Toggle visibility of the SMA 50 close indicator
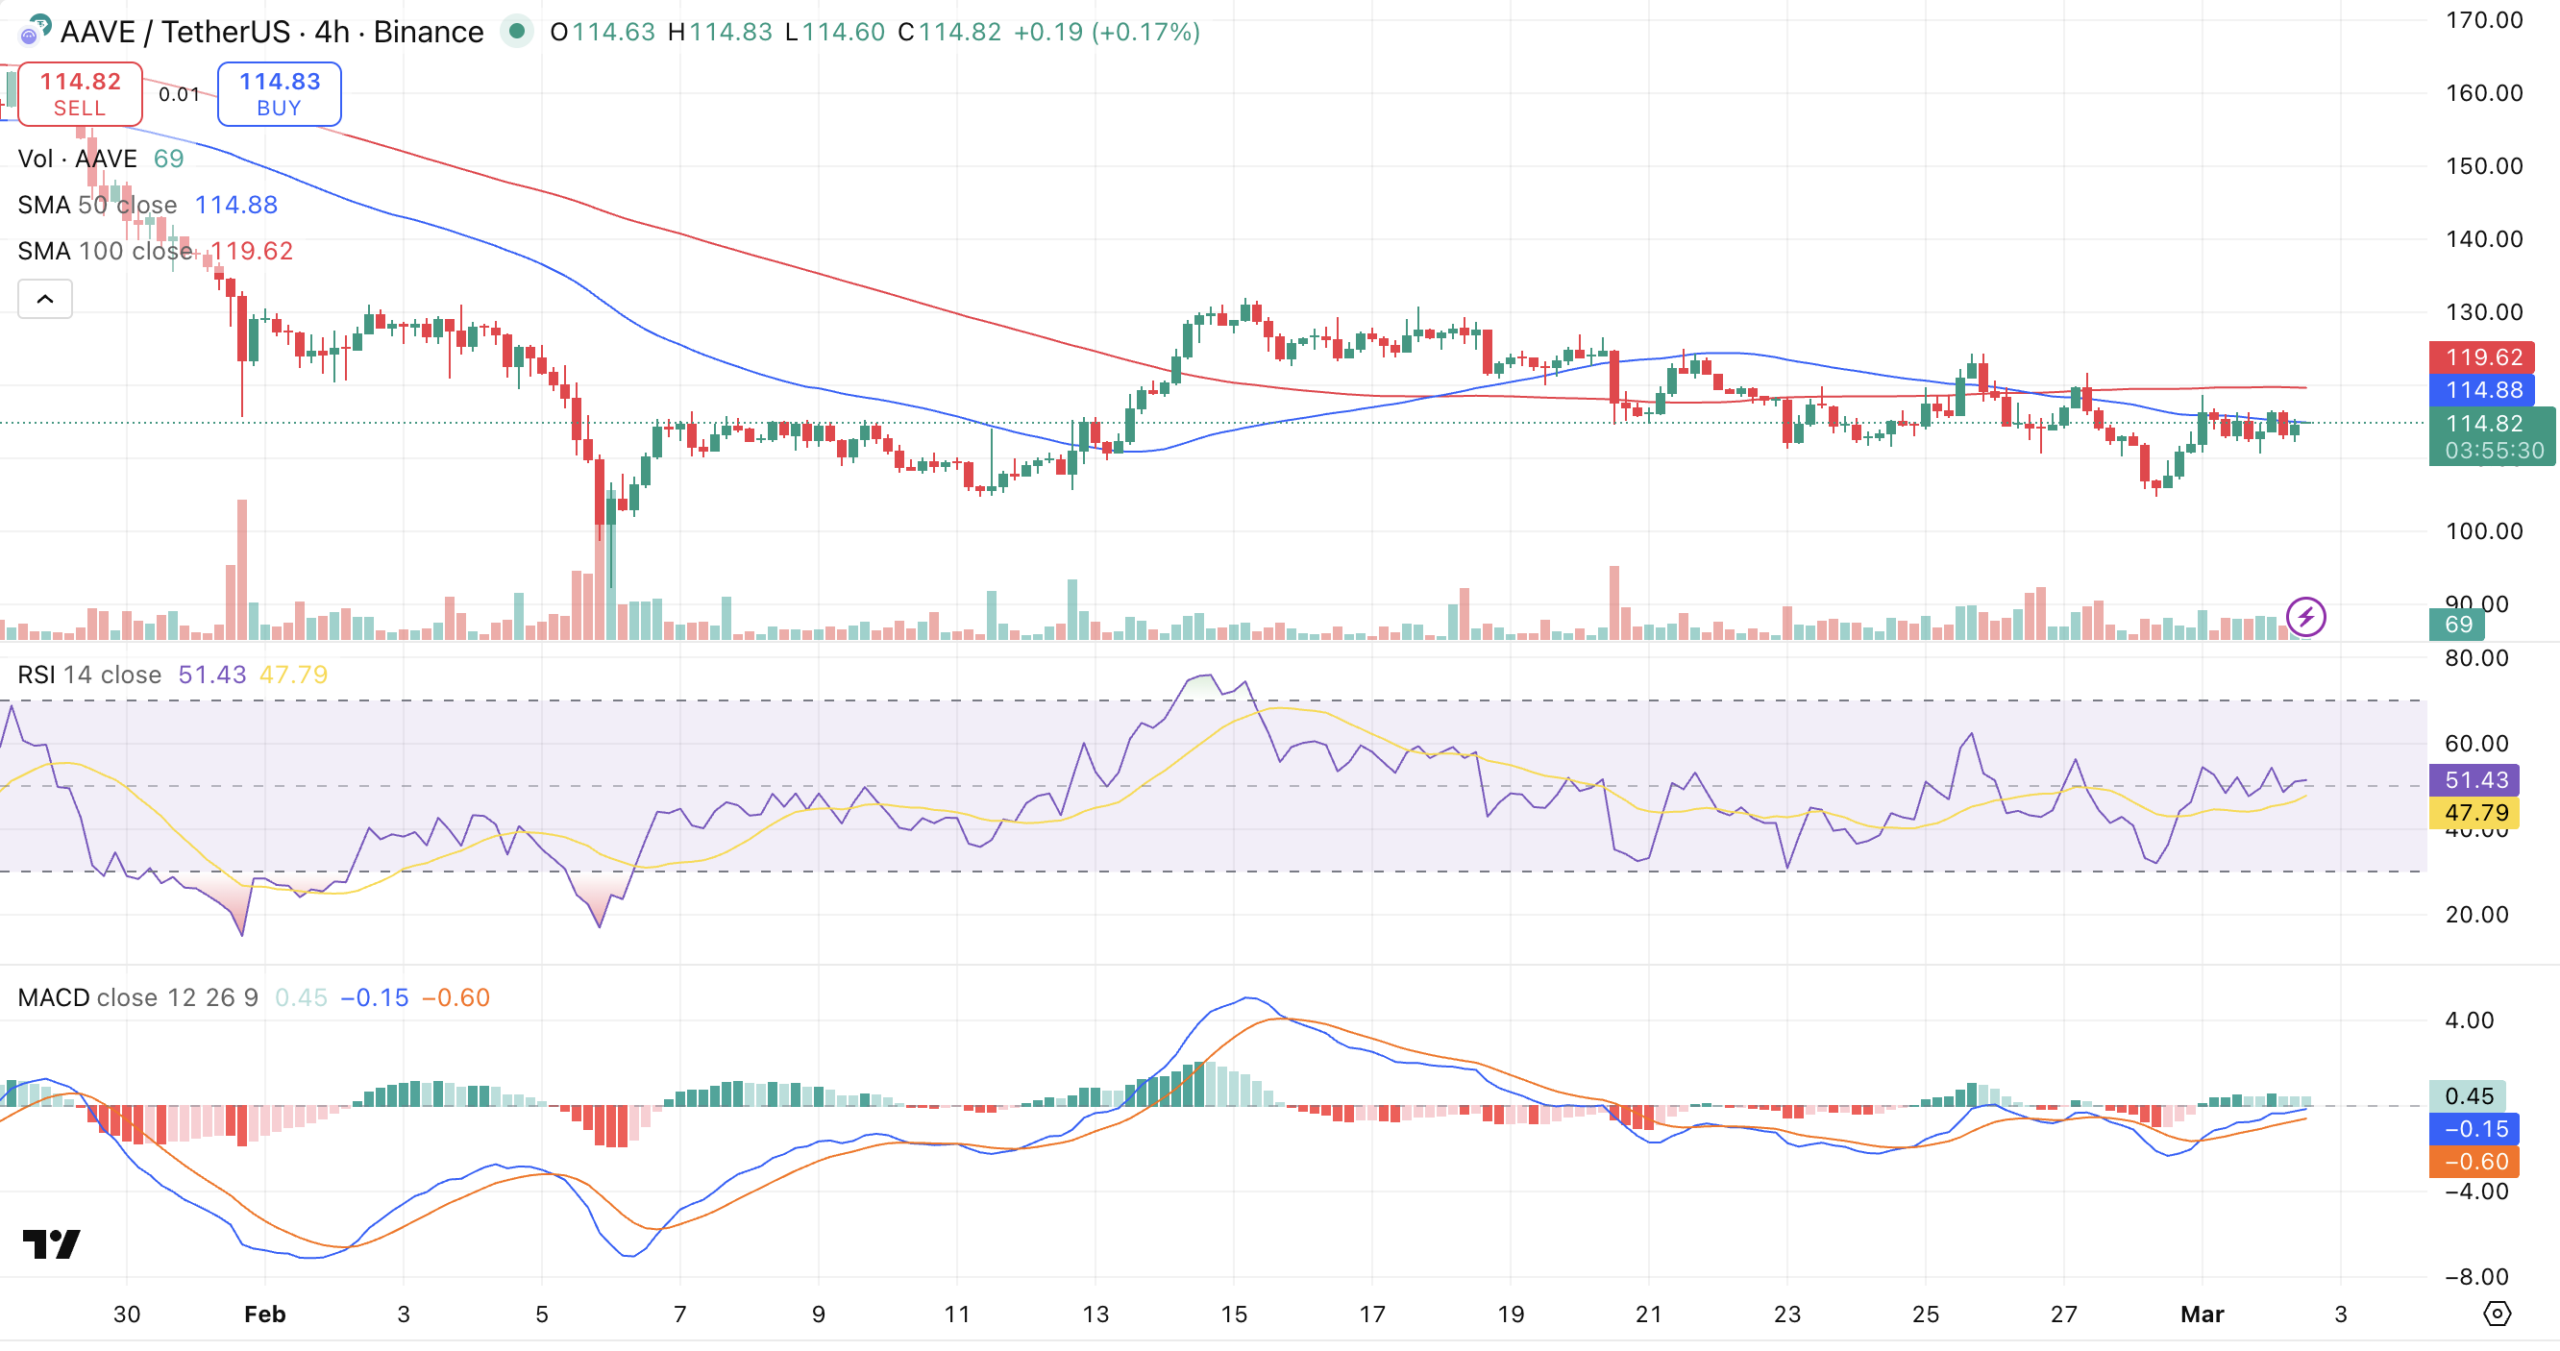This screenshot has width=2560, height=1351. point(98,204)
